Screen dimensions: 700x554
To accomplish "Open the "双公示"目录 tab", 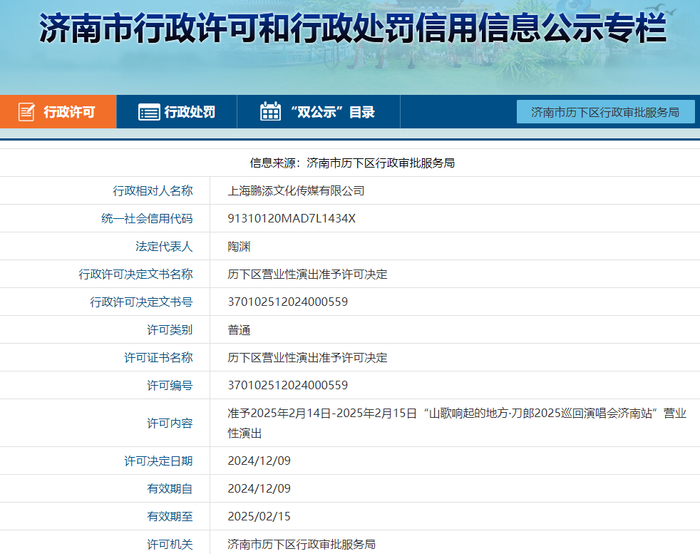I will coord(331,112).
